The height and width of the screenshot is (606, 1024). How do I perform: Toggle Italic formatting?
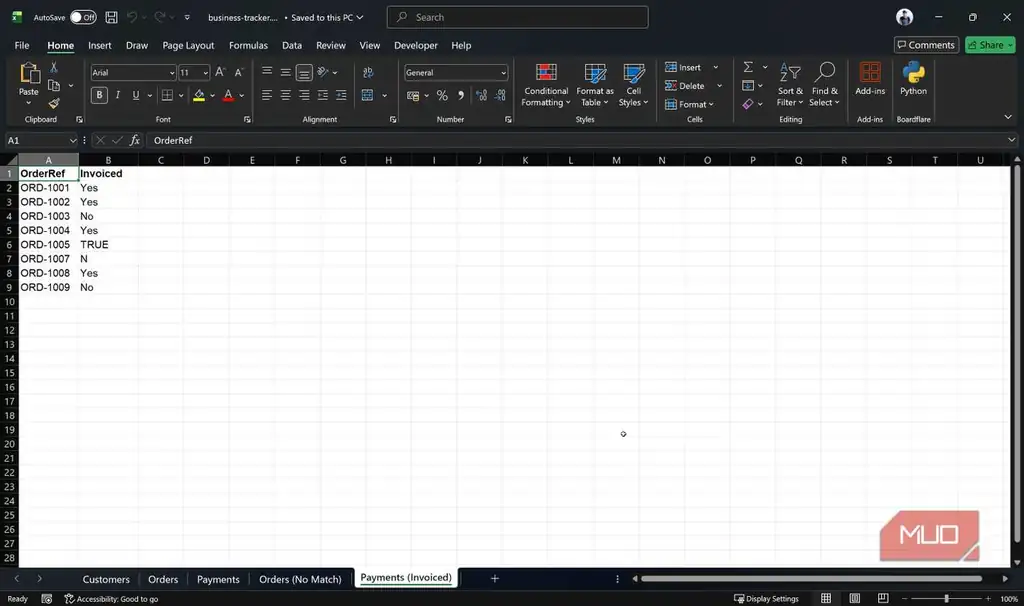click(118, 95)
